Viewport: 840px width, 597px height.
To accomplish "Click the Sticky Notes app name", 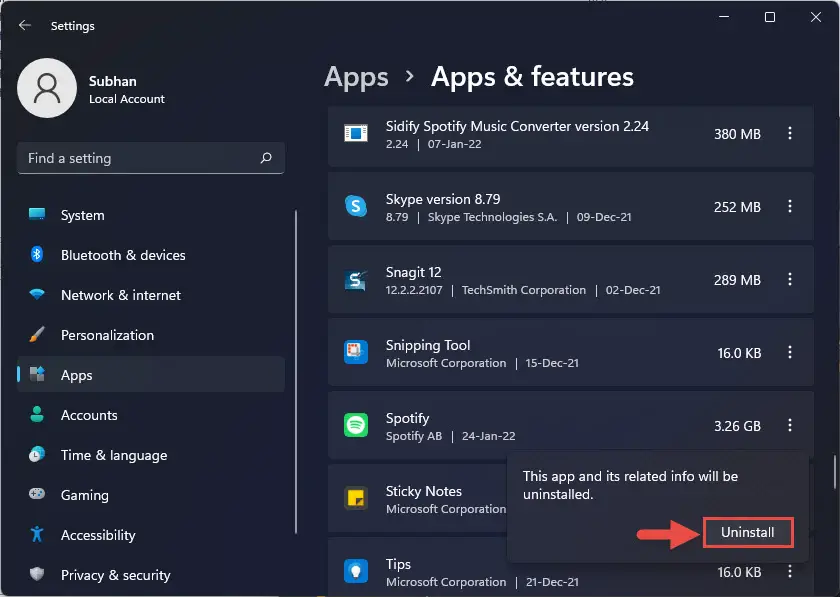I will [x=424, y=491].
